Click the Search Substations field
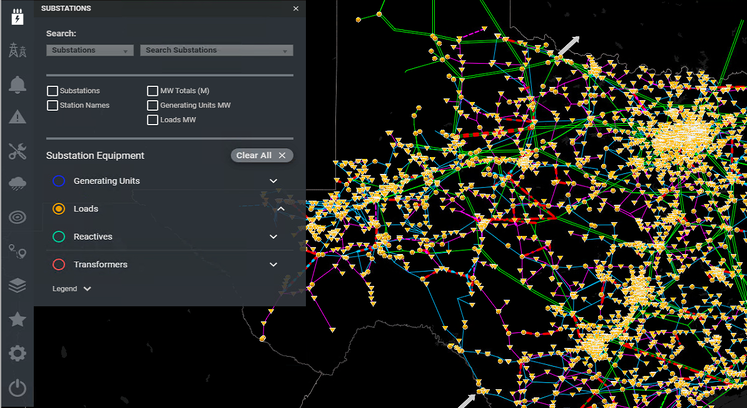Viewport: 747px width, 408px height. [216, 50]
